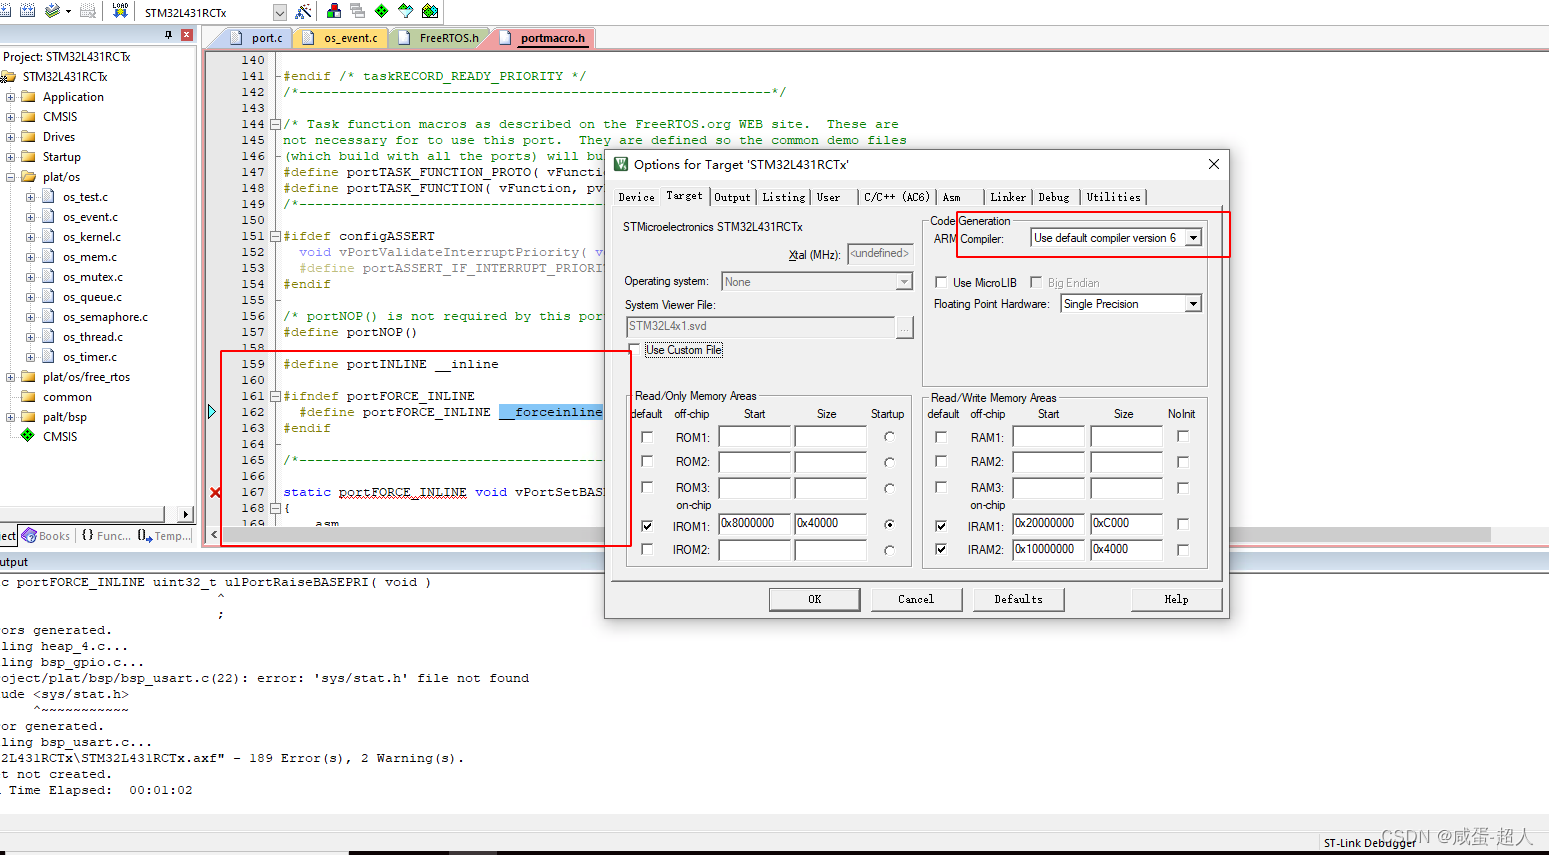1549x855 pixels.
Task: Click the Defaults button
Action: [1018, 599]
